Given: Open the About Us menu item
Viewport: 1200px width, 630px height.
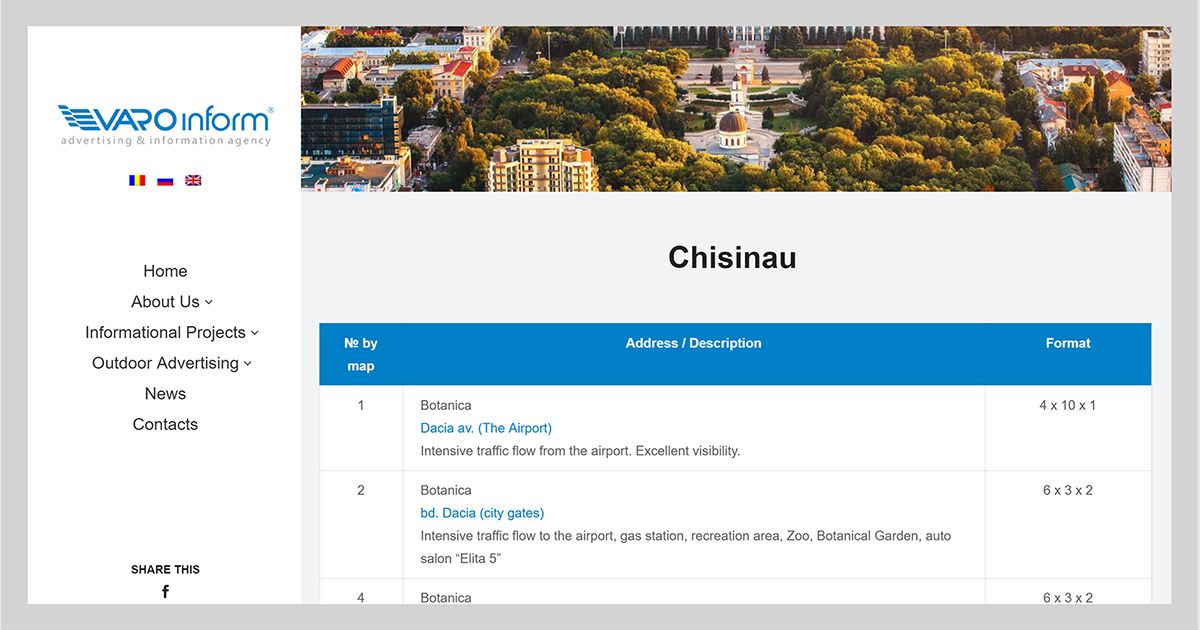Looking at the screenshot, I should (x=165, y=302).
